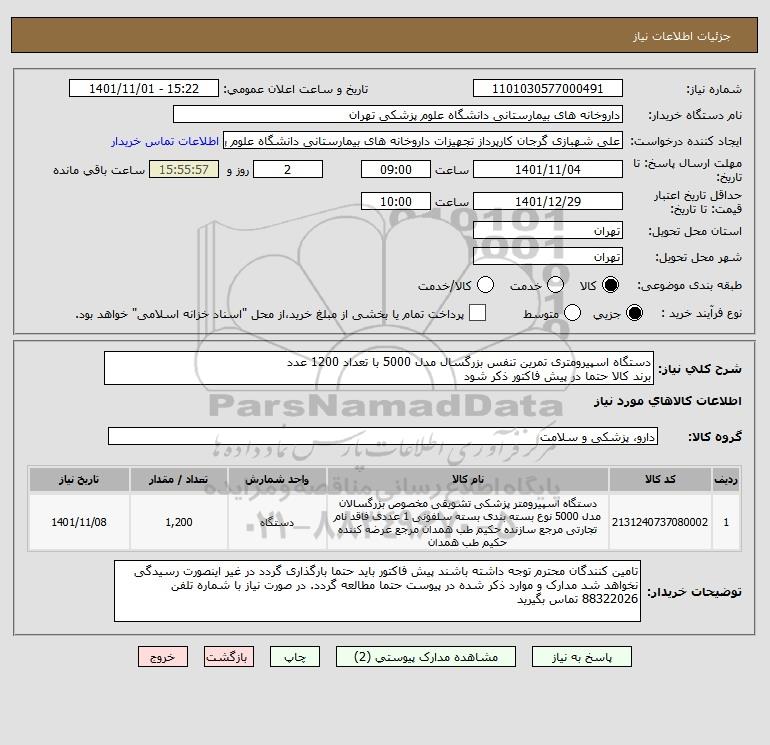
Task: Click row number 1 cell
Action: 726,522
